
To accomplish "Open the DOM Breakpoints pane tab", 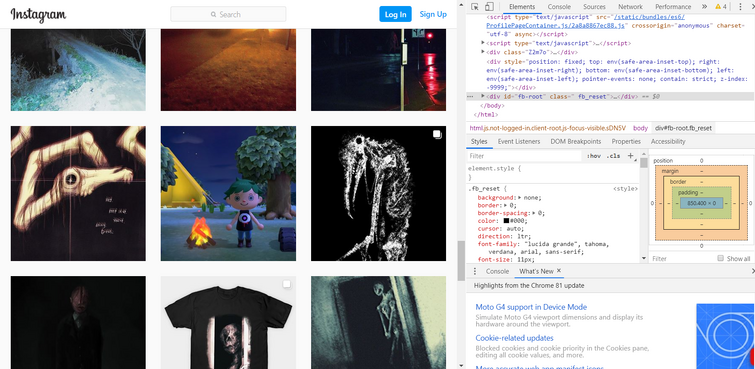I will coord(575,141).
